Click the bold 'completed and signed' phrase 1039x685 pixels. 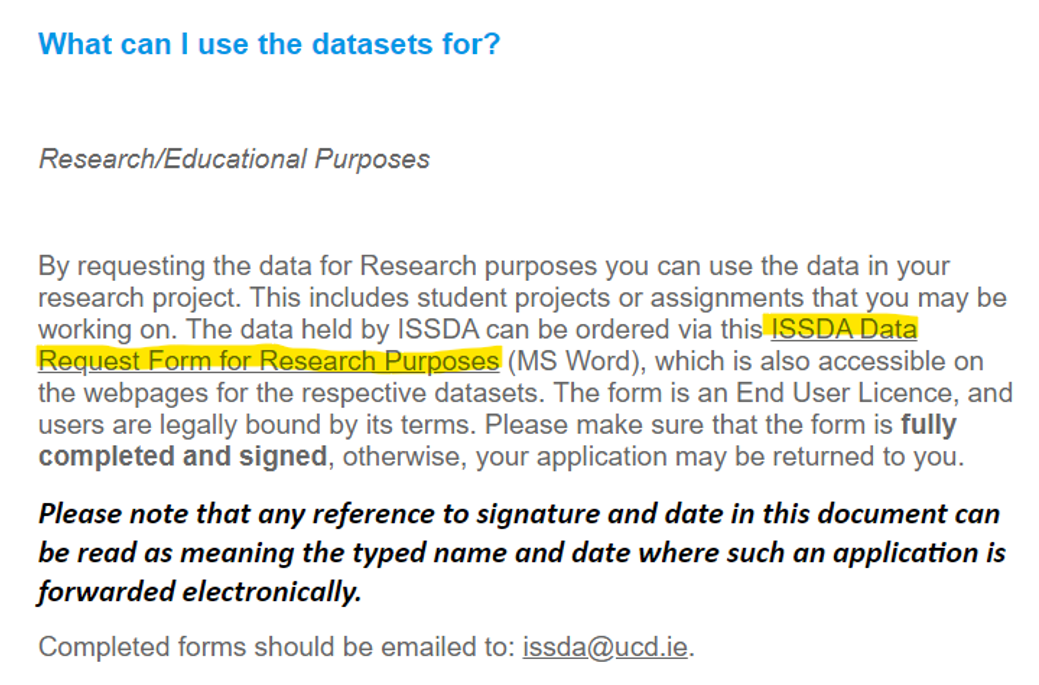pyautogui.click(x=182, y=456)
